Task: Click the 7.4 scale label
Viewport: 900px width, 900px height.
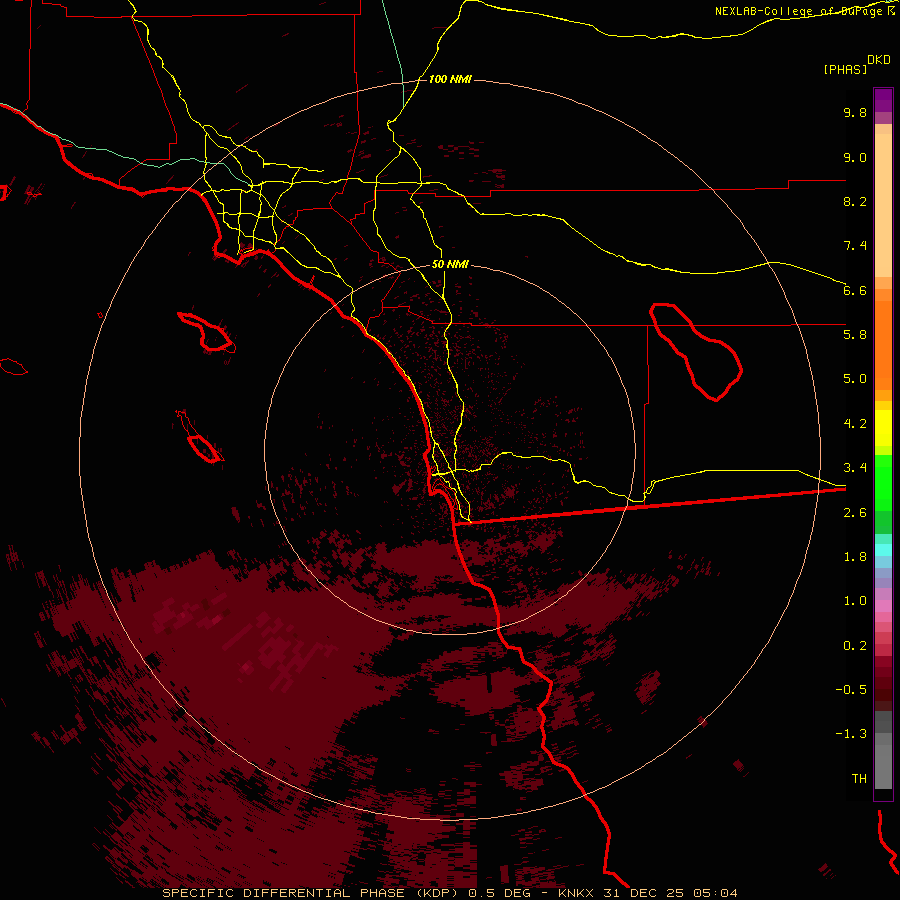Action: pos(855,246)
